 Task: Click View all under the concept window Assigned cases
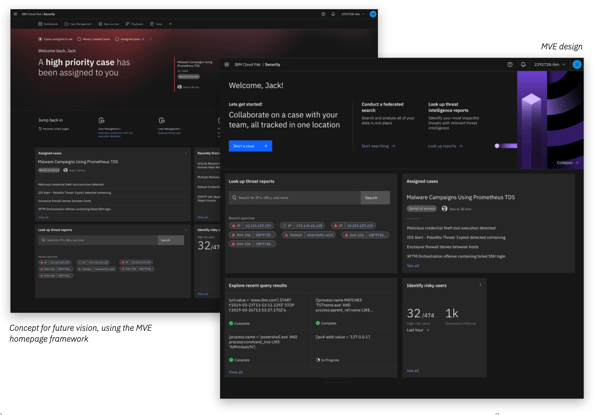43,217
